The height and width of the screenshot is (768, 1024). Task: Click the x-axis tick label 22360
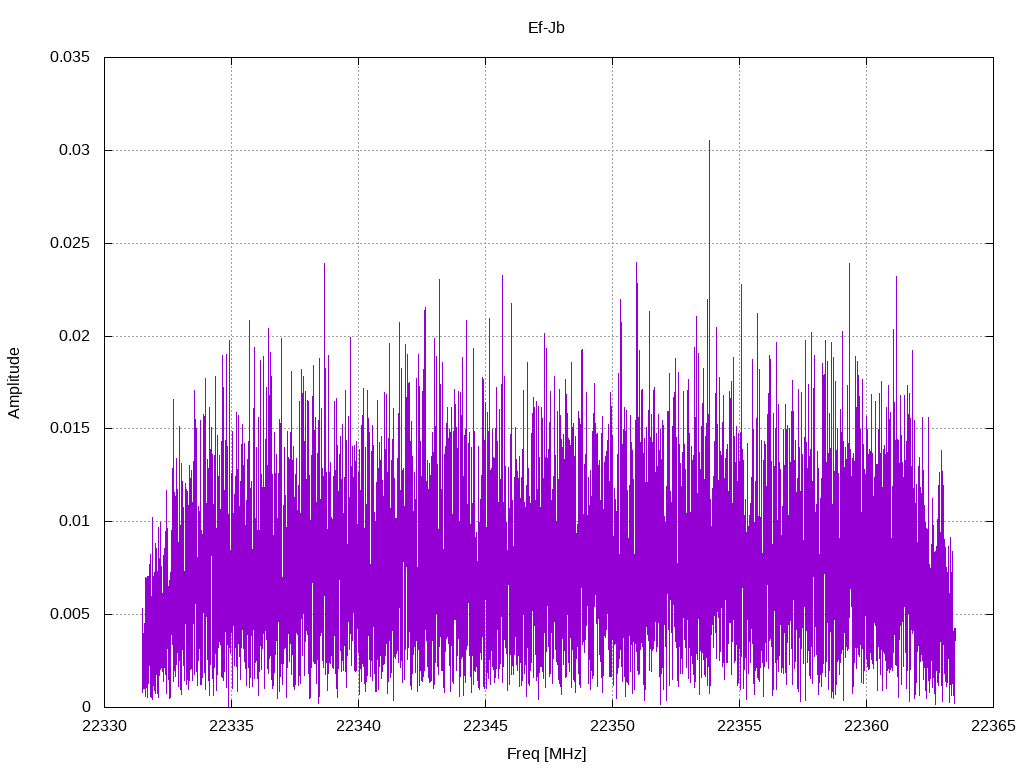coord(866,726)
